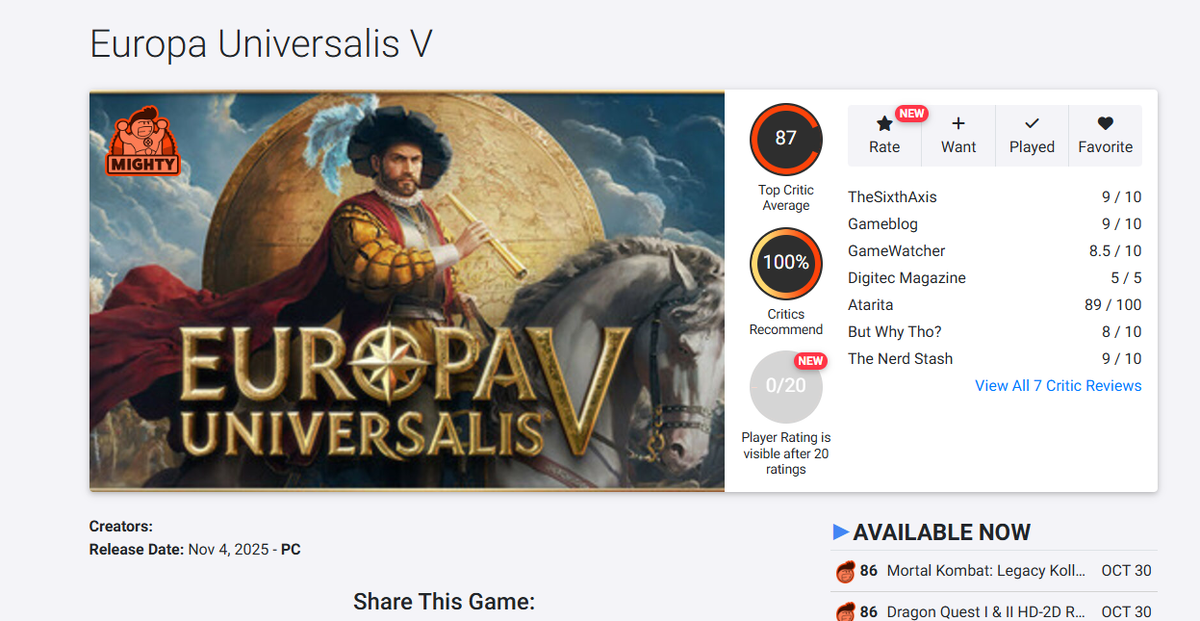
Task: Click the 100% Critics Recommend circle
Action: pos(786,263)
